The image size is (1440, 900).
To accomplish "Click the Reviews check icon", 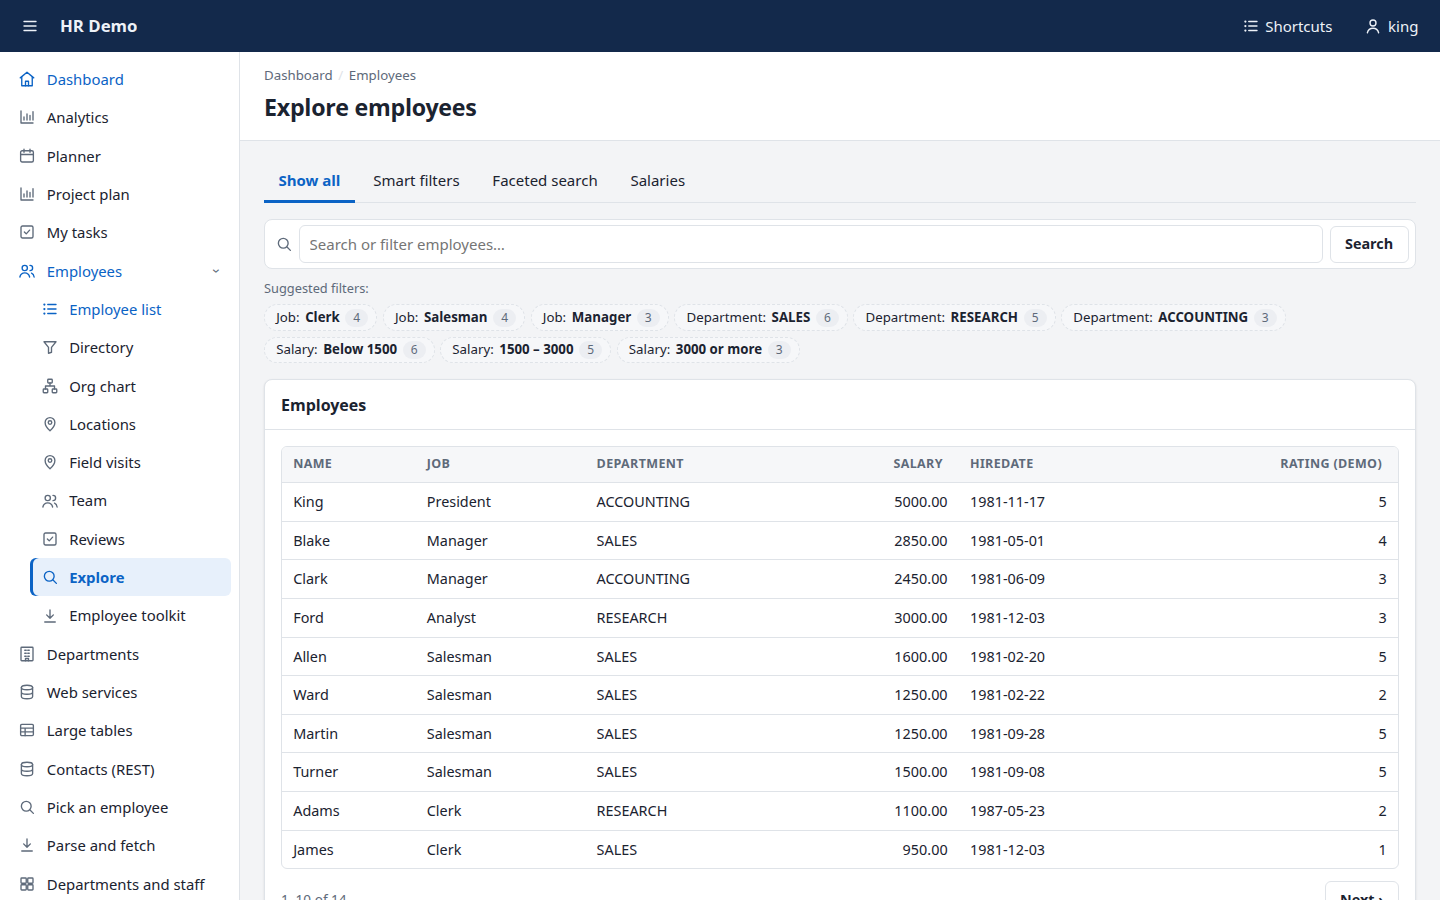I will (50, 539).
